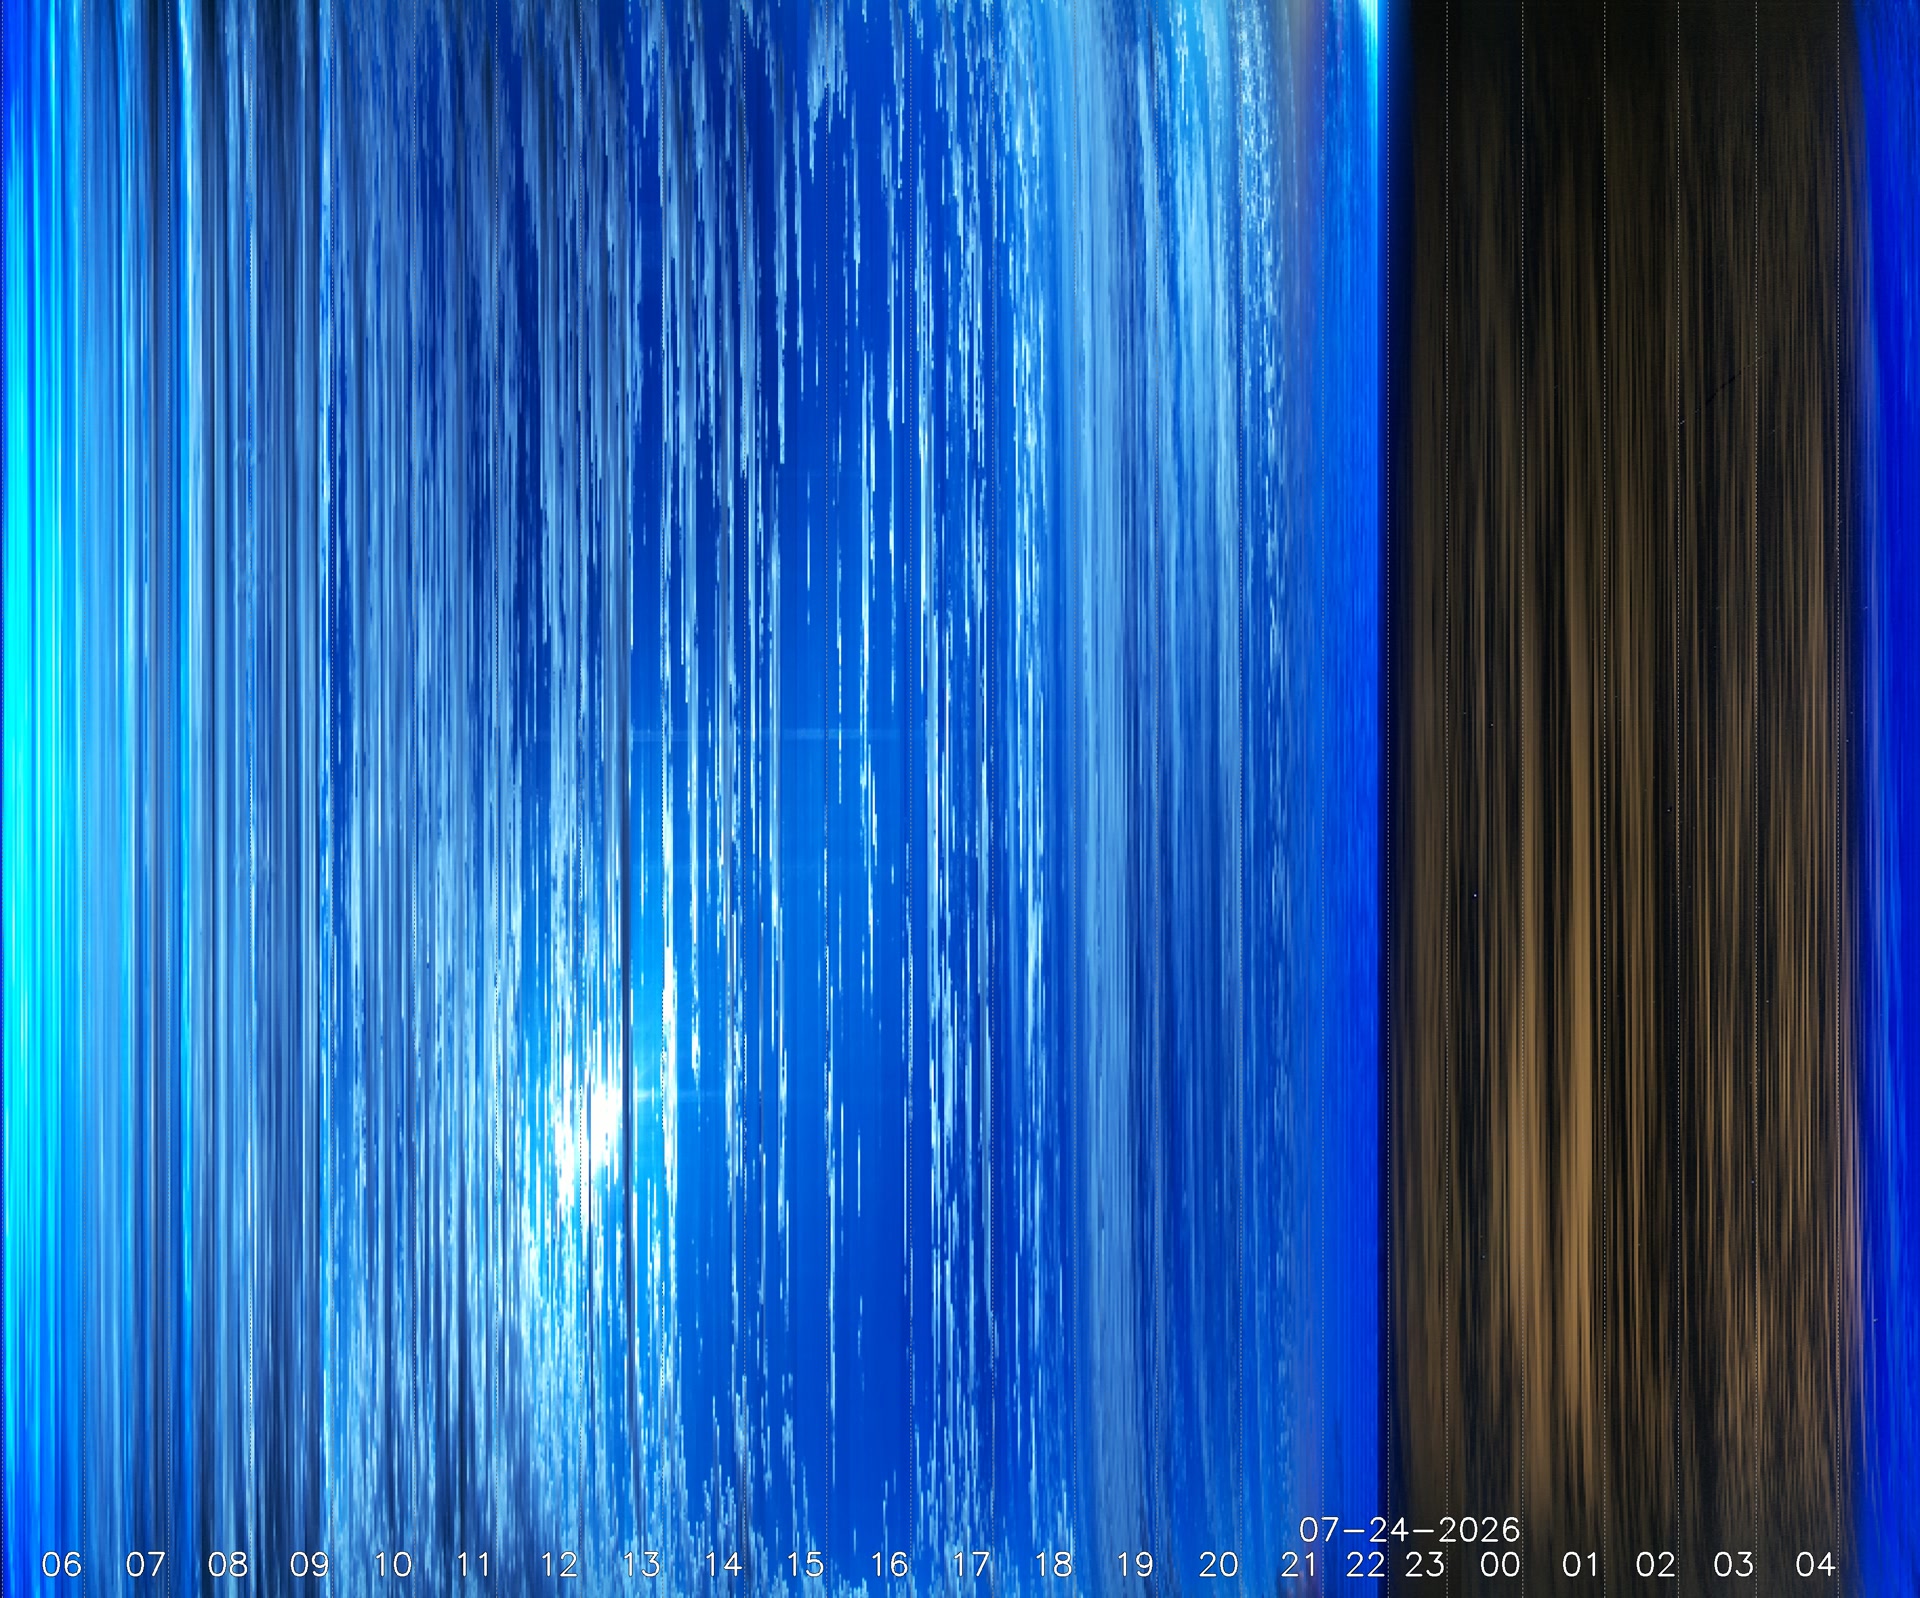Click the 07-24-2026 date label
Screen dimensions: 1920x1598
1409,1529
